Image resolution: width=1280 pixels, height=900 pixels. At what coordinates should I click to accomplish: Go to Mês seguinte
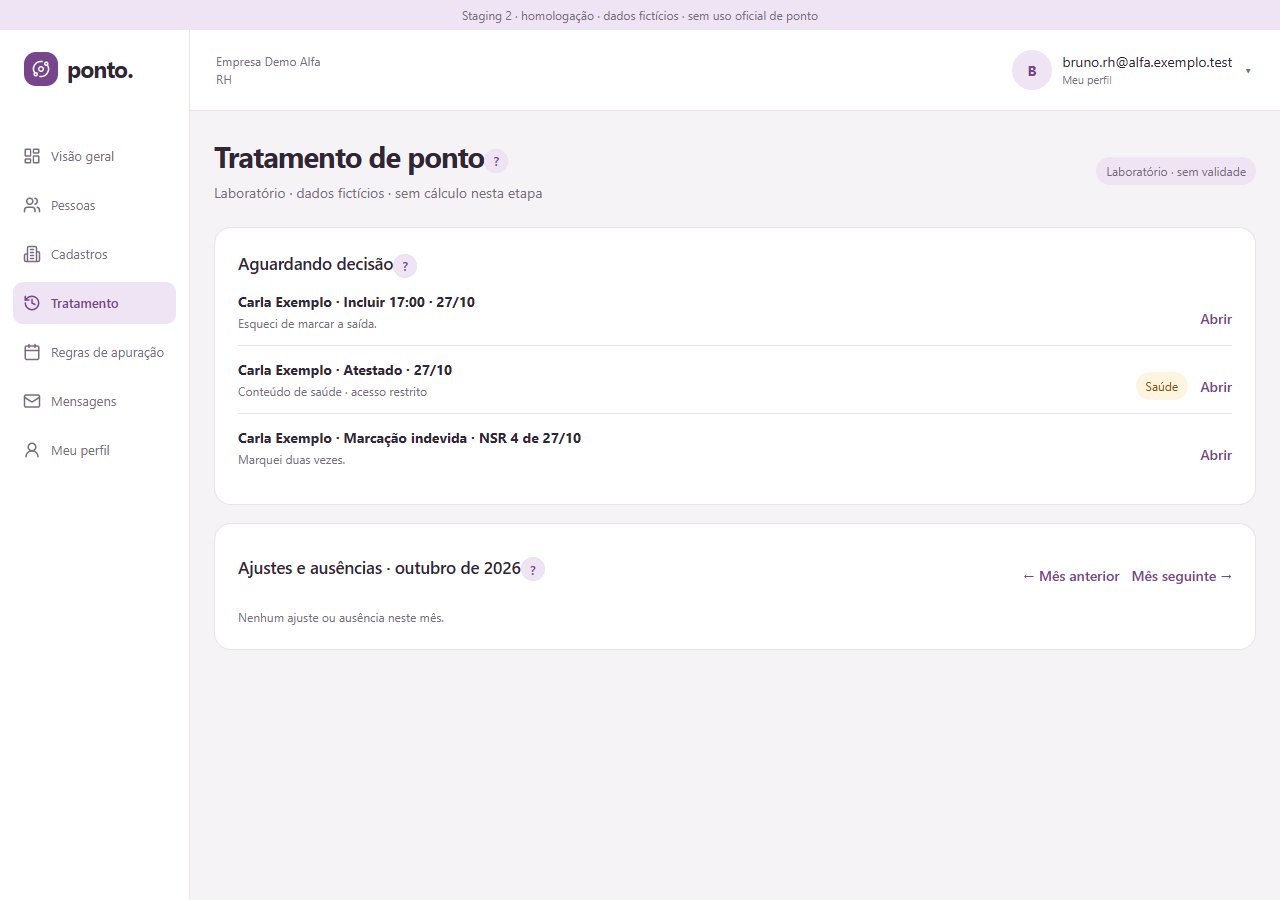1182,576
